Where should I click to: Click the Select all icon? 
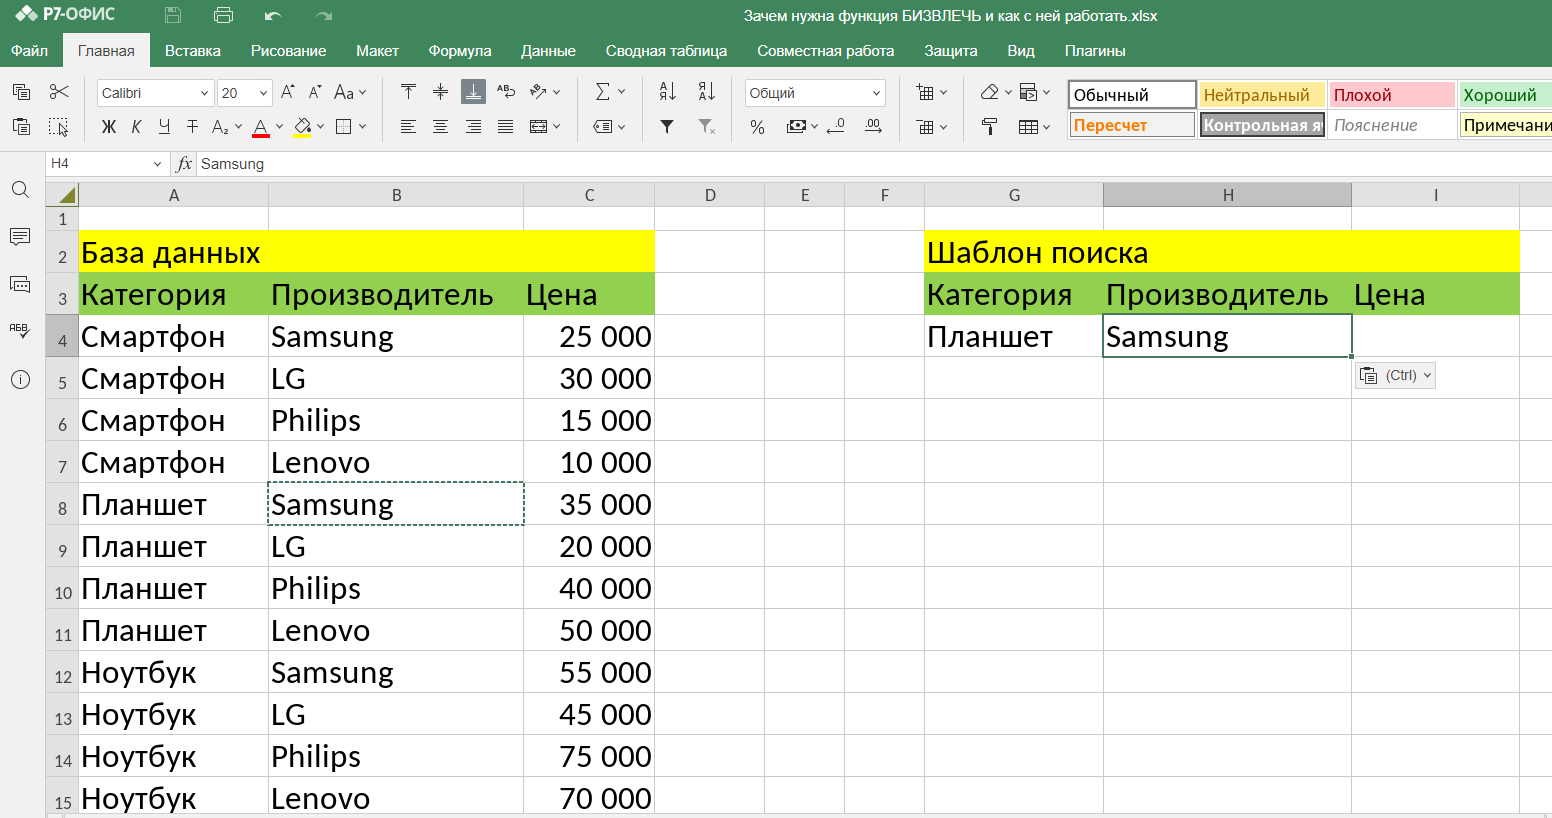[x=59, y=126]
